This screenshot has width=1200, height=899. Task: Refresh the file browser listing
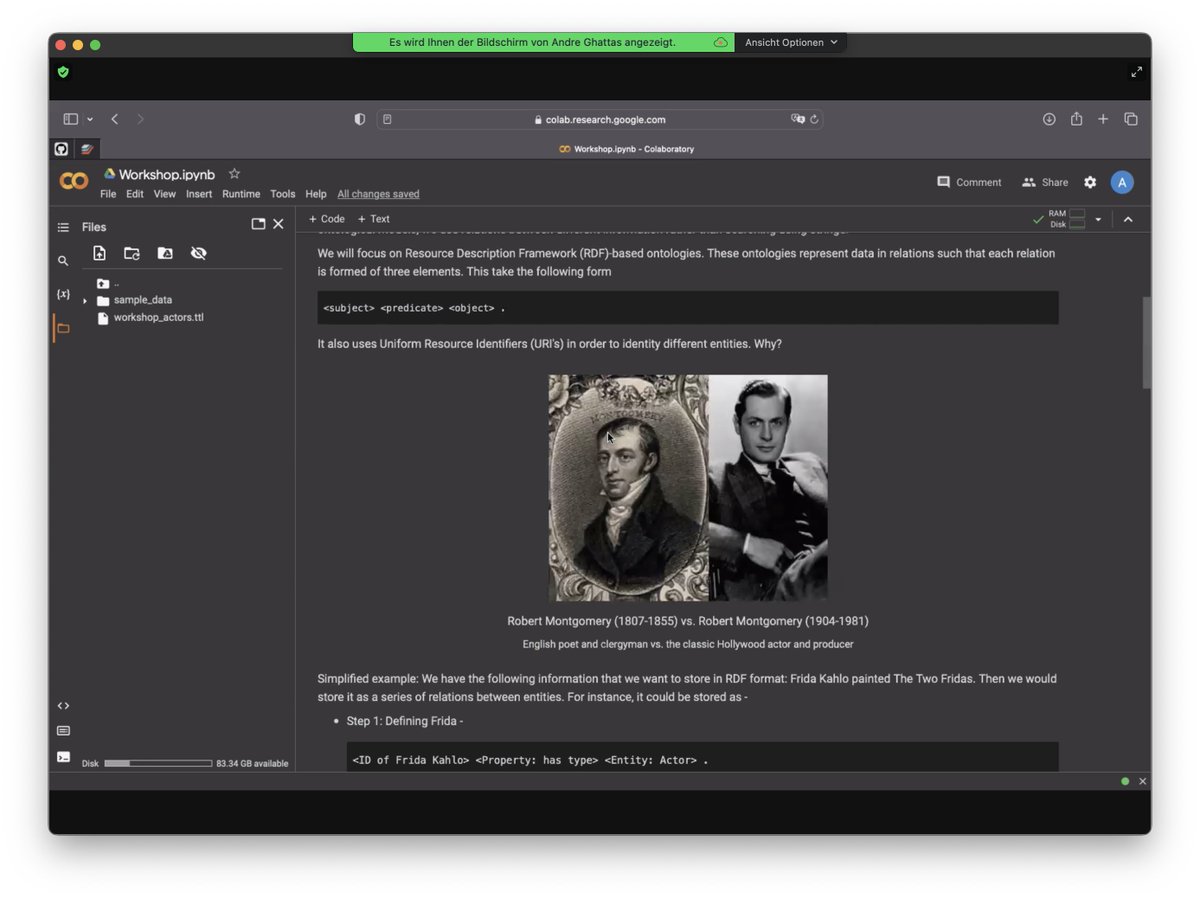tap(132, 253)
